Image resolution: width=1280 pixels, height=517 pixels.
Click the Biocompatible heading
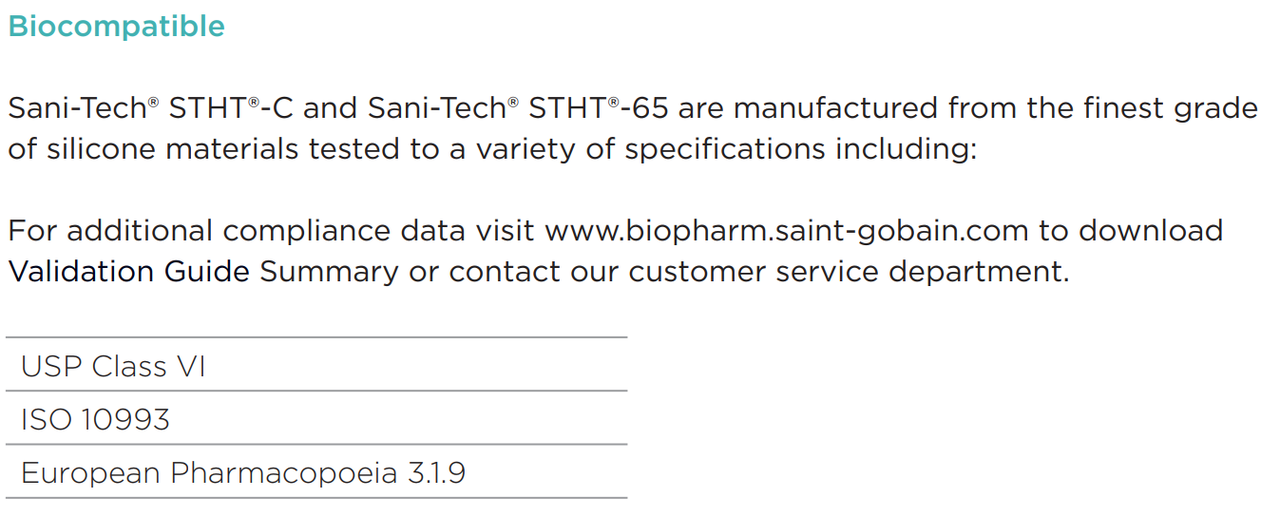pos(116,27)
